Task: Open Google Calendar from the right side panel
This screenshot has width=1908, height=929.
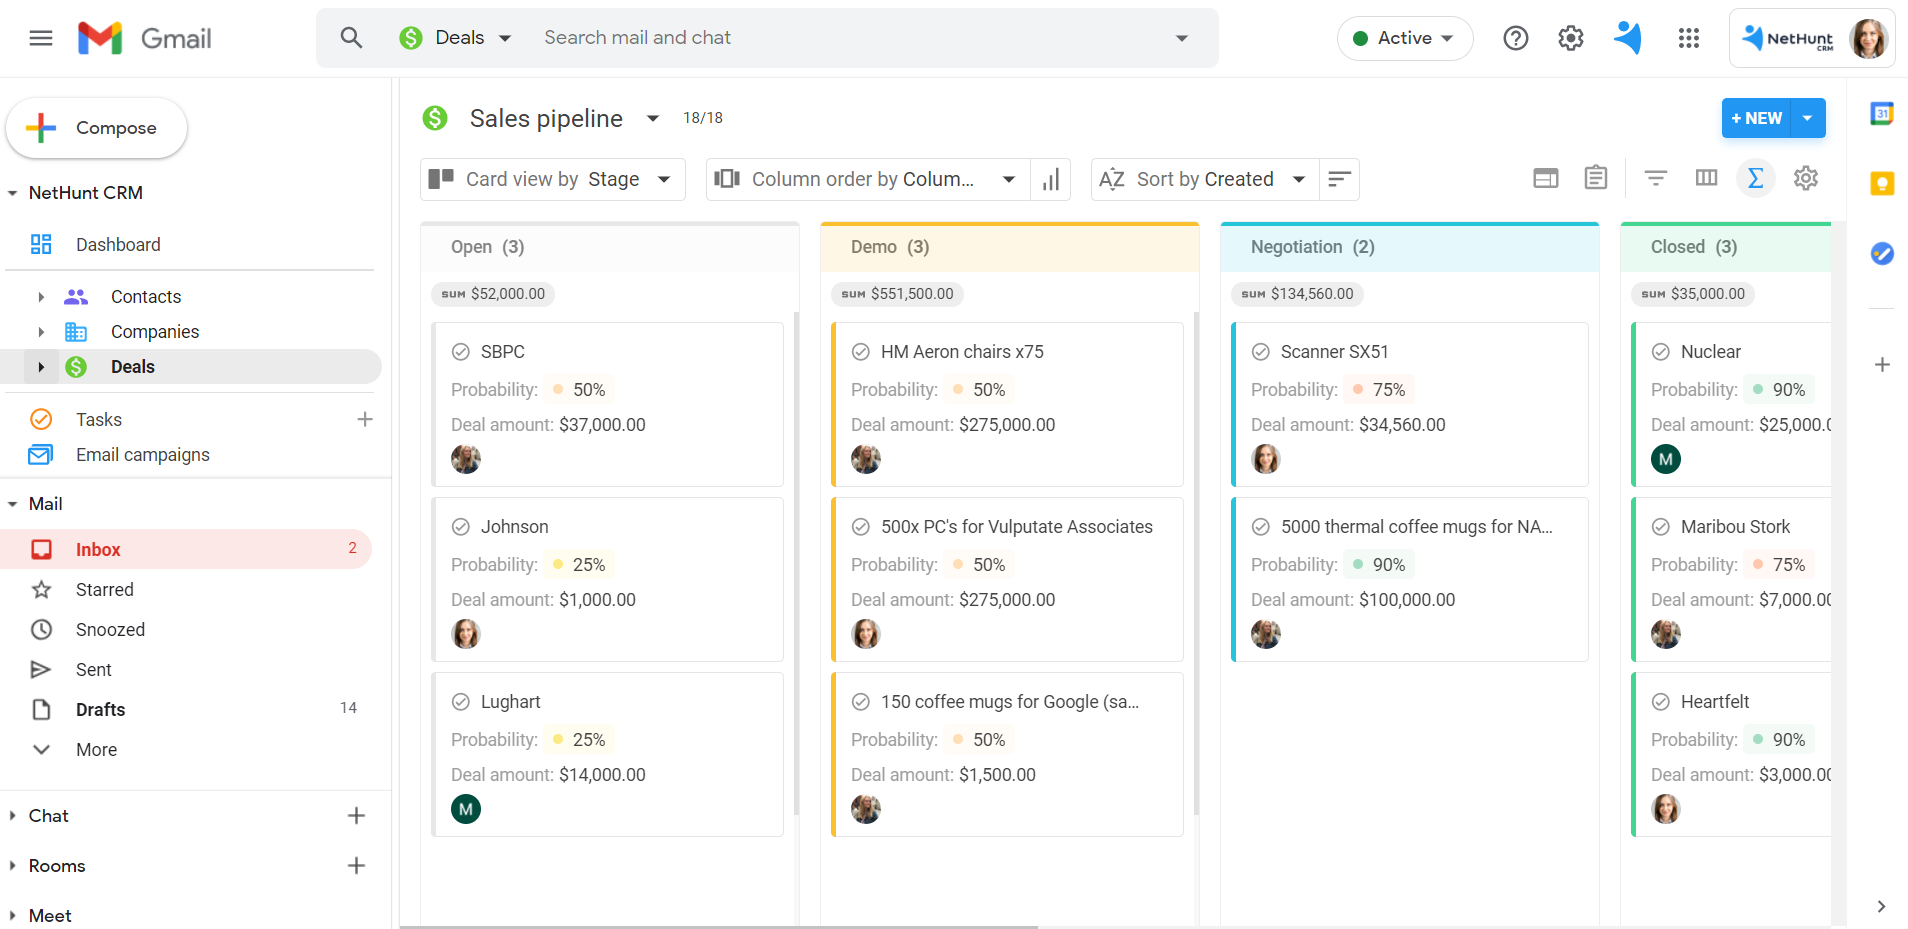Action: coord(1884,115)
